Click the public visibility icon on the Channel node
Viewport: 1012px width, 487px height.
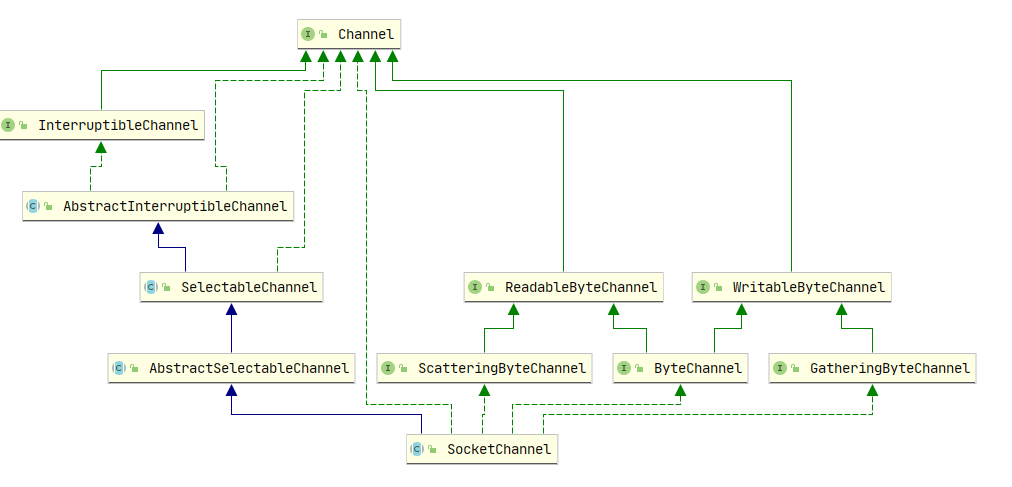[x=324, y=35]
